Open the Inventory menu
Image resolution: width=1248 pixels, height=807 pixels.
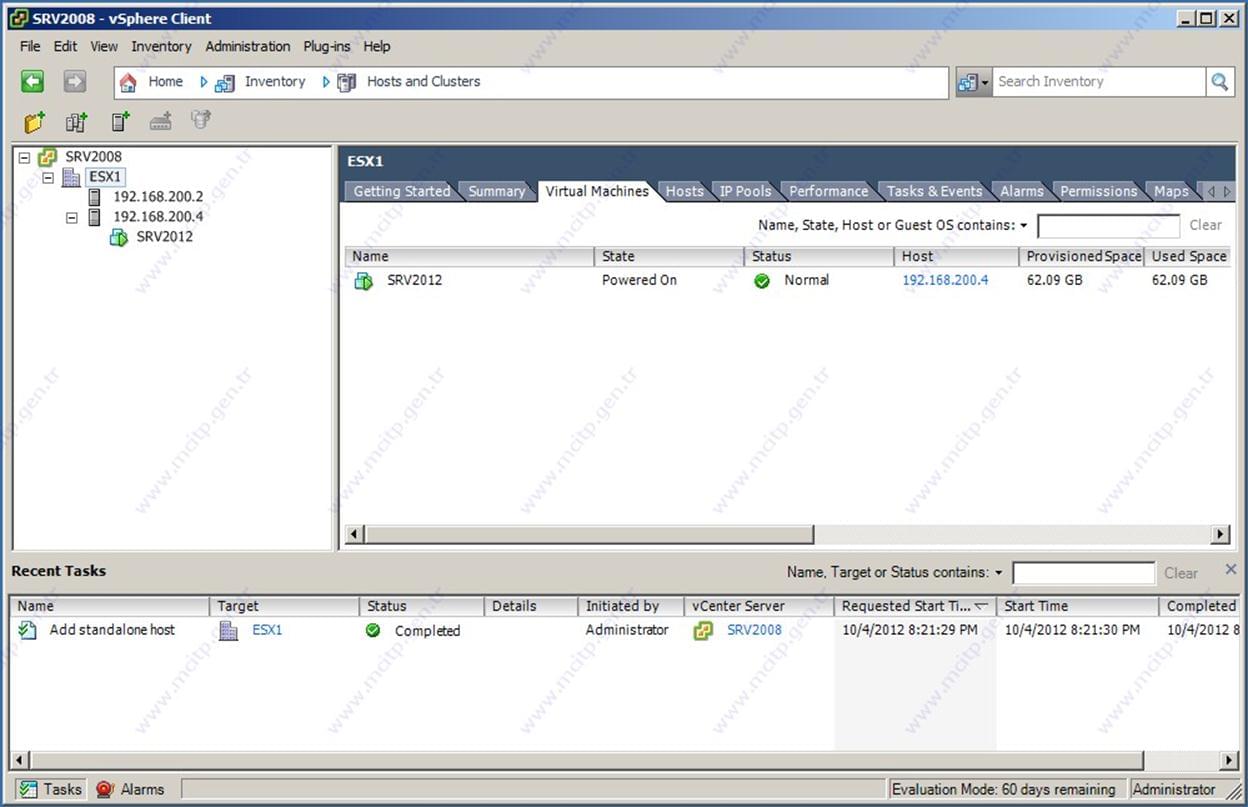point(161,46)
